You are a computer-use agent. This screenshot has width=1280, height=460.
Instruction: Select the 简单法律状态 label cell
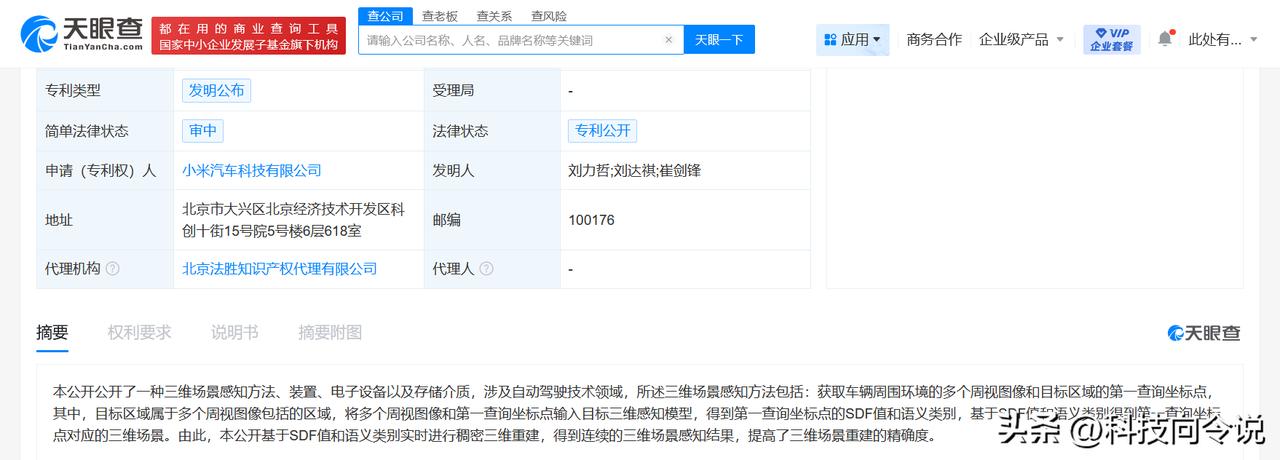click(105, 131)
